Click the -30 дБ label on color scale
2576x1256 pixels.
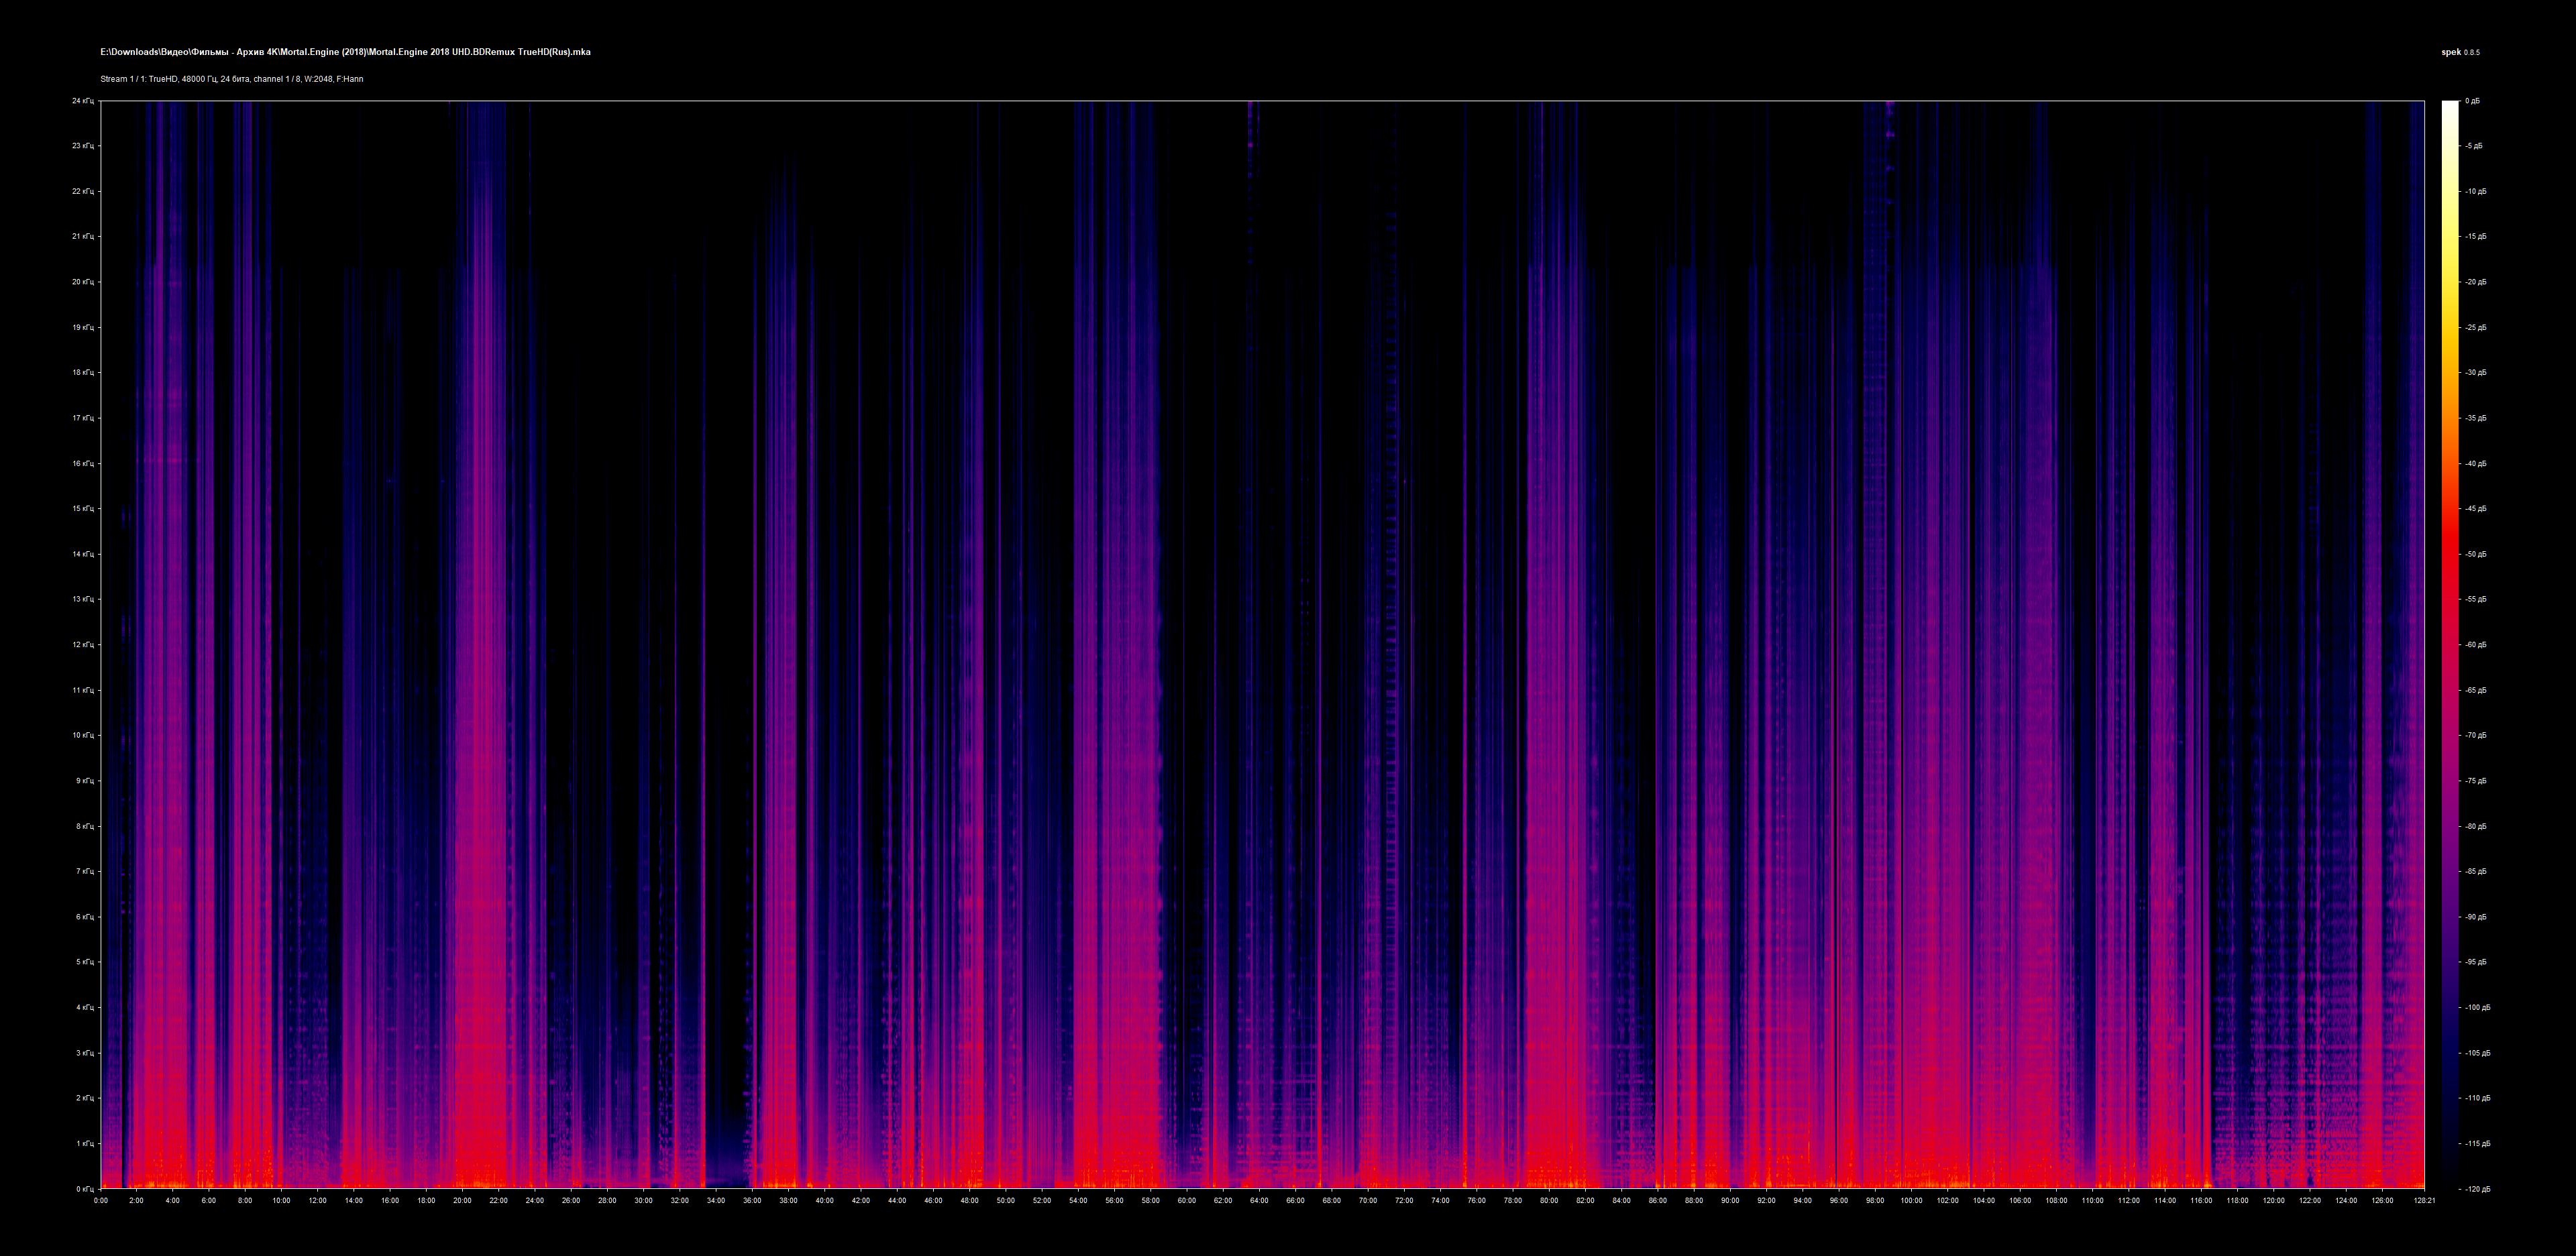pyautogui.click(x=2475, y=373)
